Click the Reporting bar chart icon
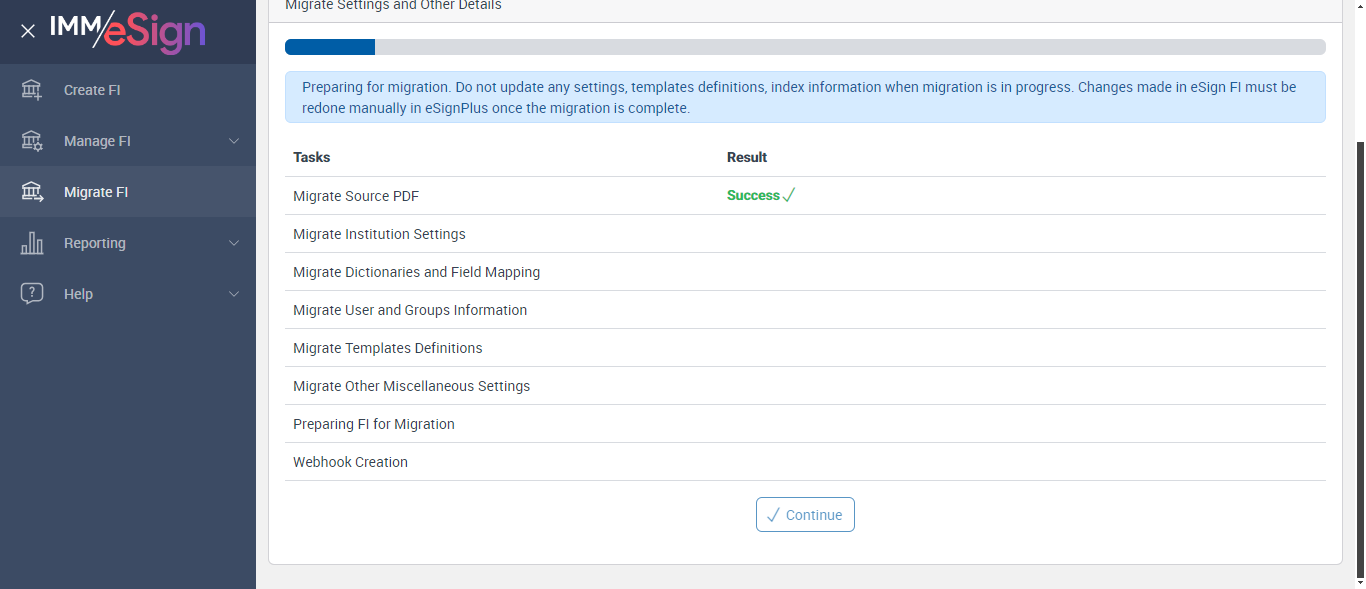Image resolution: width=1366 pixels, height=589 pixels. 32,243
